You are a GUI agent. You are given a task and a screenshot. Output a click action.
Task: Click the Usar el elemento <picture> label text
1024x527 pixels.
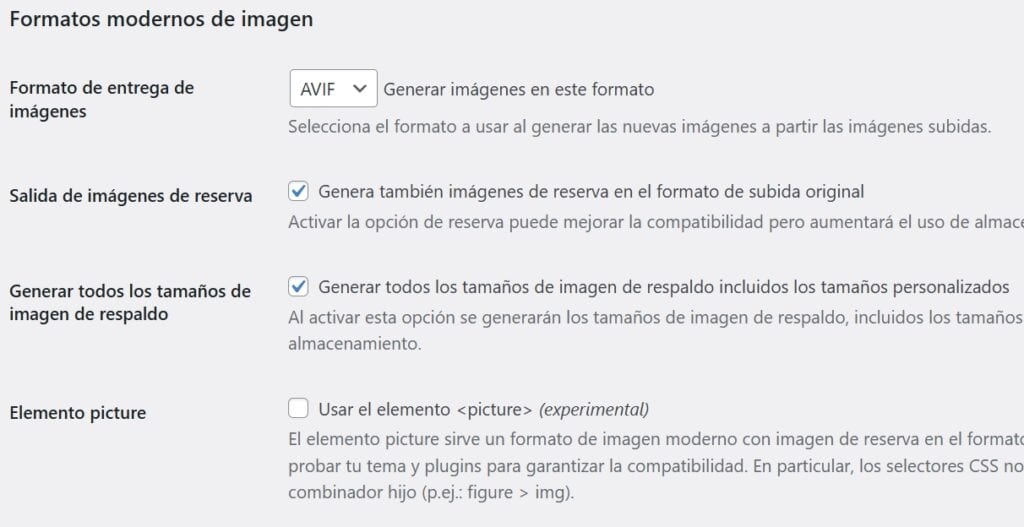[426, 410]
